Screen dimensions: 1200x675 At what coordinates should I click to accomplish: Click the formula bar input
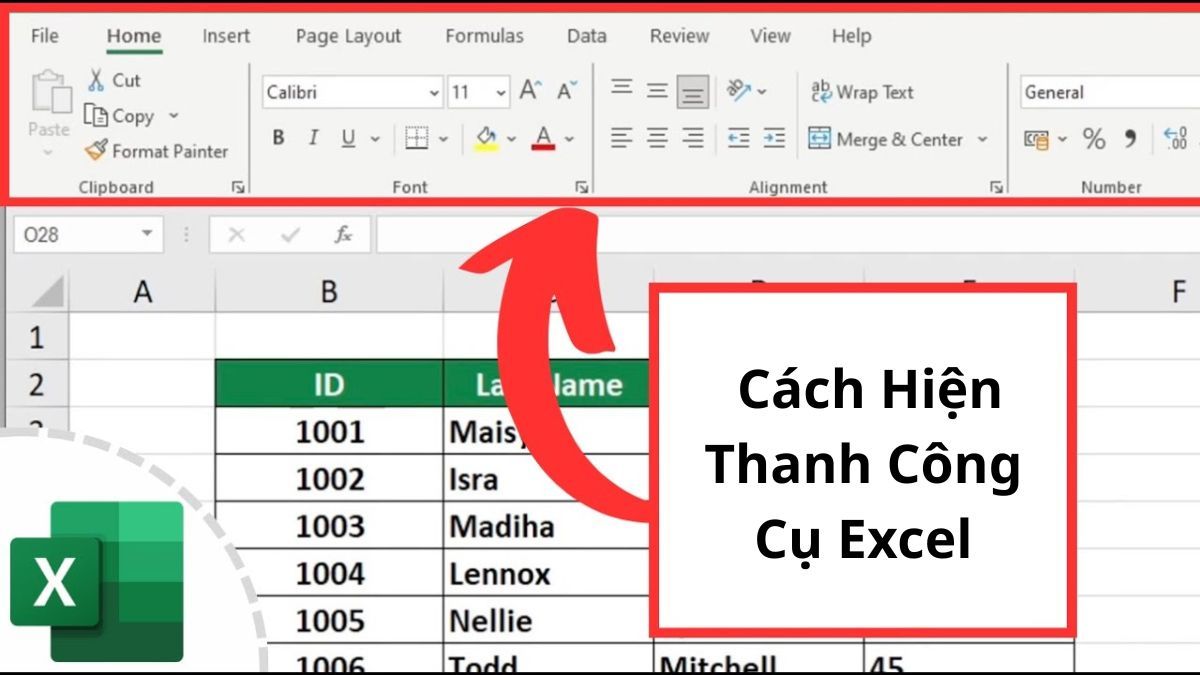pyautogui.click(x=788, y=235)
